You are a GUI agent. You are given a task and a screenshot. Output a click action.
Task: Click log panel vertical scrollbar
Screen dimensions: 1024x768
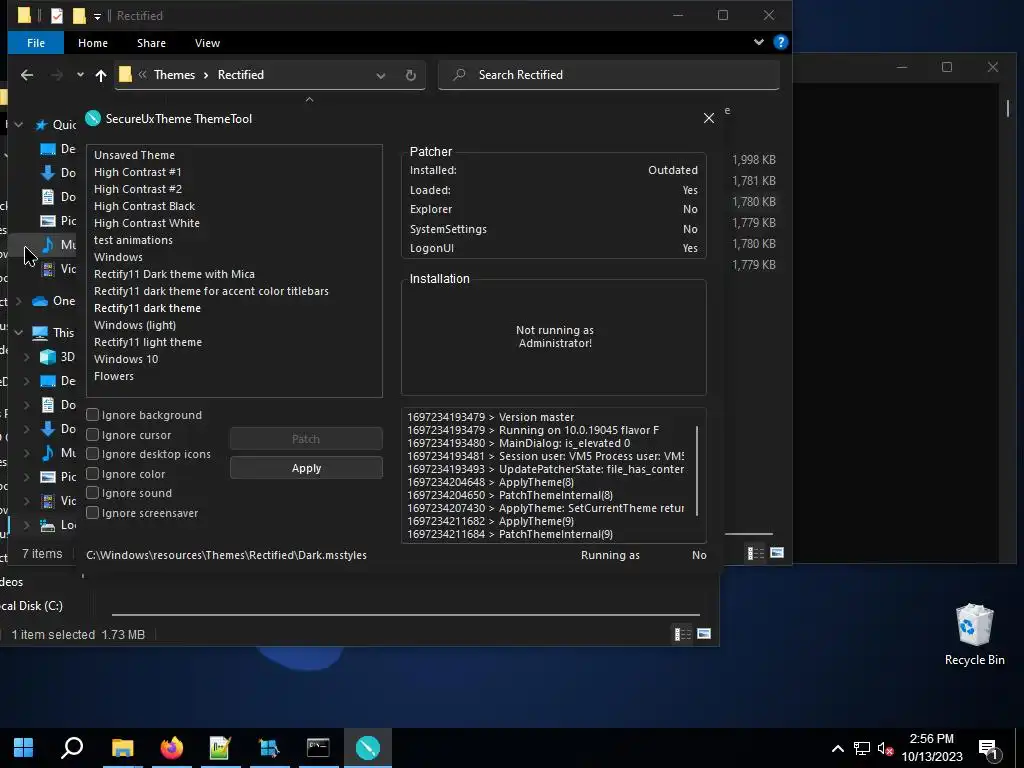tap(697, 470)
